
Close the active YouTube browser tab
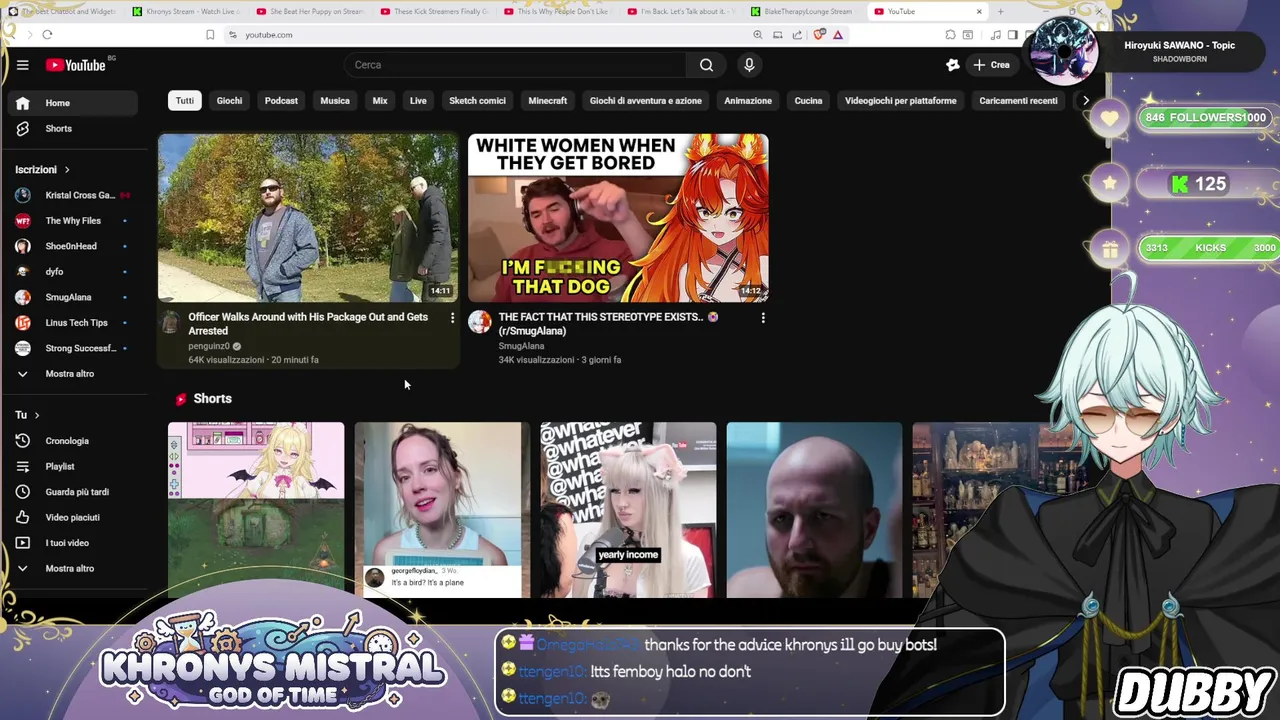tap(979, 12)
